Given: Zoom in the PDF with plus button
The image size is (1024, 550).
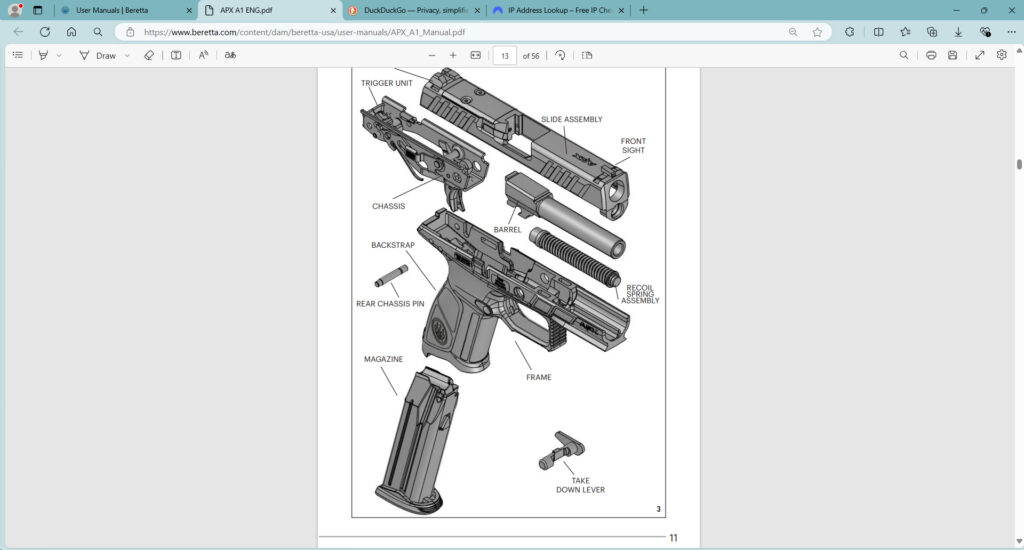Looking at the screenshot, I should 453,56.
